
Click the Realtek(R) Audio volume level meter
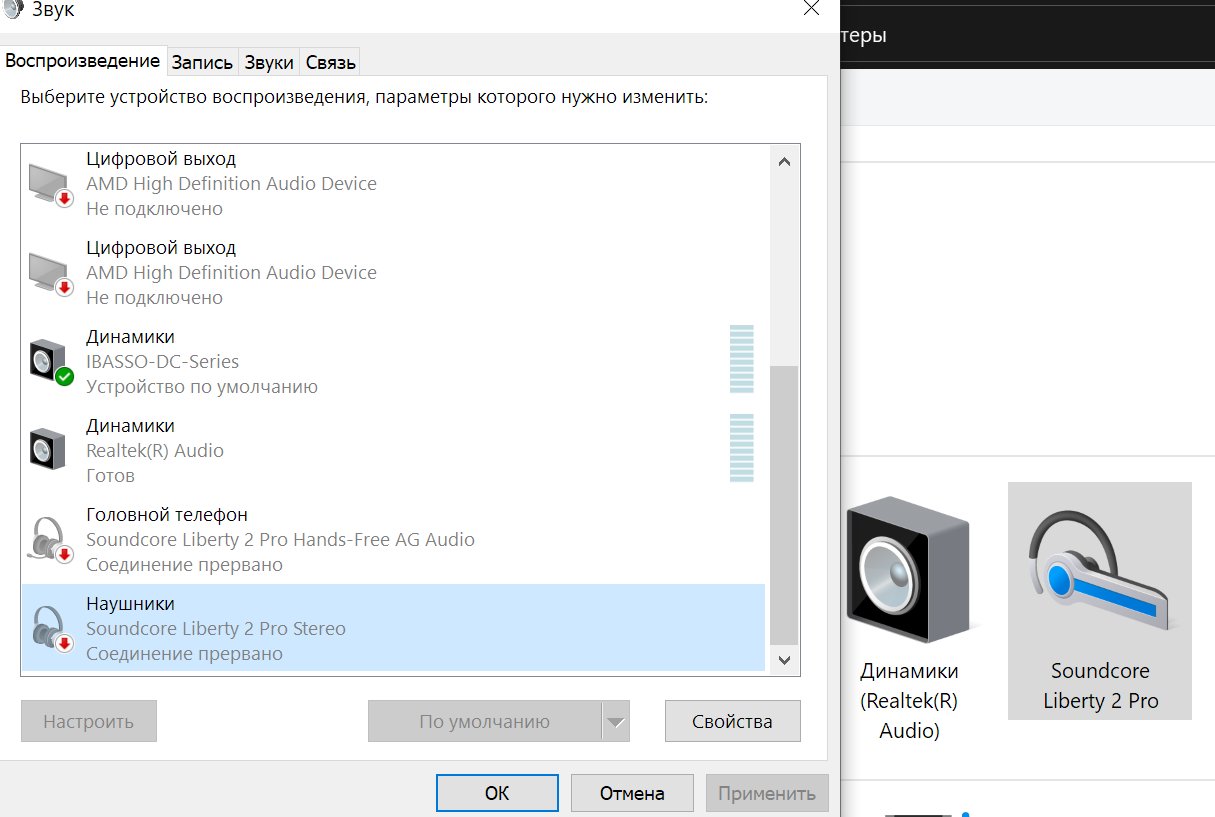click(x=741, y=448)
